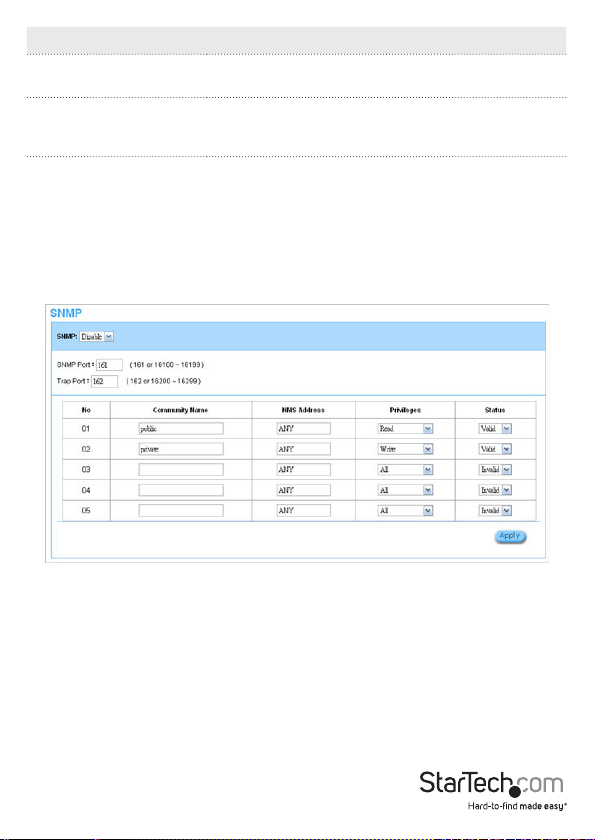Viewport: 596px width, 840px height.
Task: Expand the All privileges dropdown in row 03
Action: coord(405,469)
